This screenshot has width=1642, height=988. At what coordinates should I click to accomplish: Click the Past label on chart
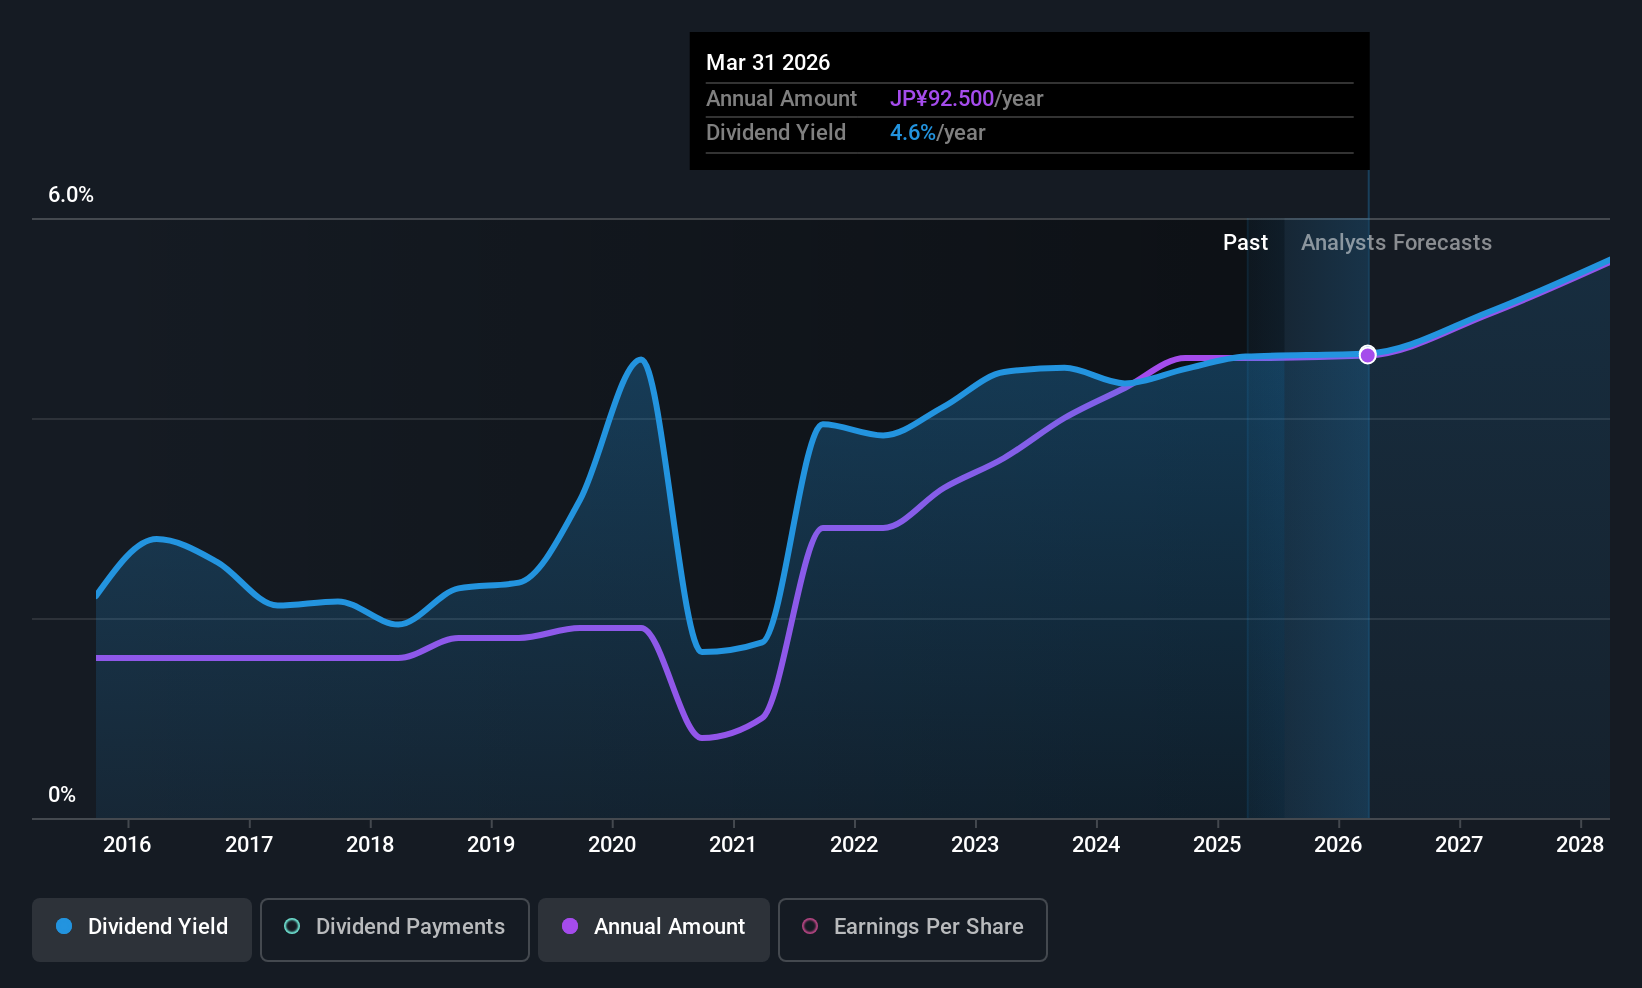[1245, 243]
